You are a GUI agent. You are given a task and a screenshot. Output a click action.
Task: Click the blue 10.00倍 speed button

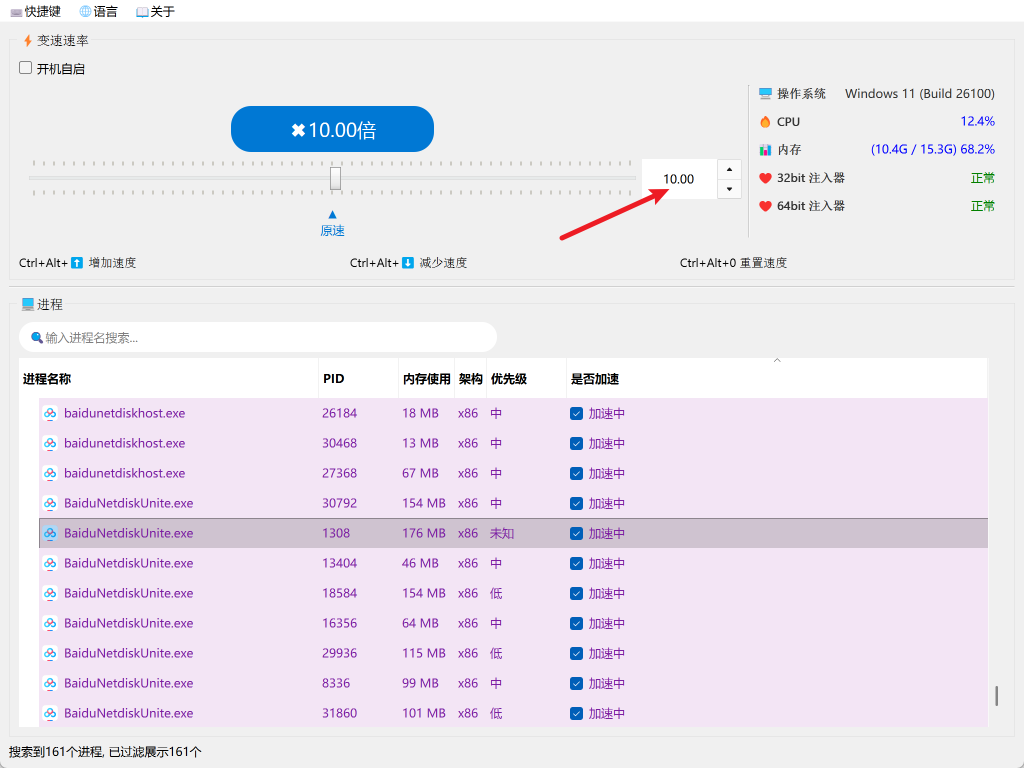(332, 129)
